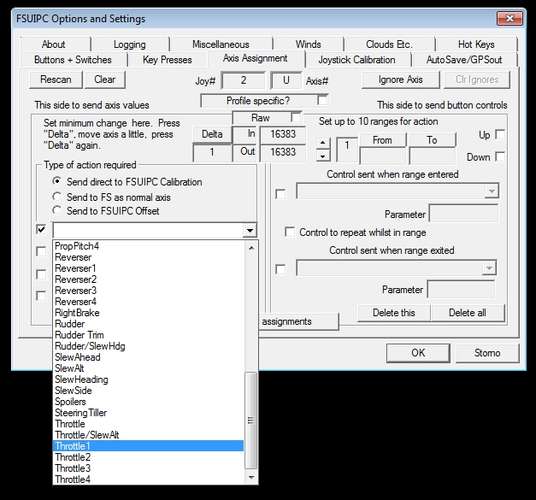Click the Delete all button
Screen dimensions: 536x500
[x=467, y=313]
